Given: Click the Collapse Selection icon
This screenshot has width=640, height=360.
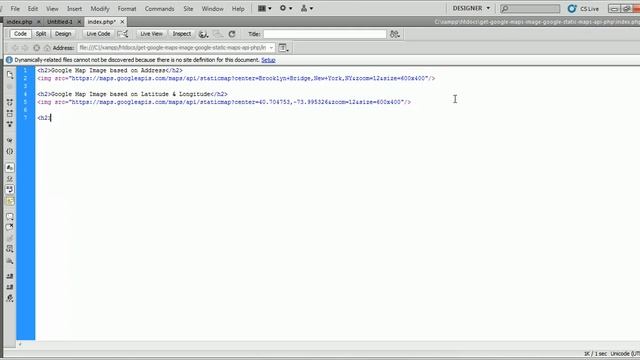Looking at the screenshot, I should tap(10, 113).
